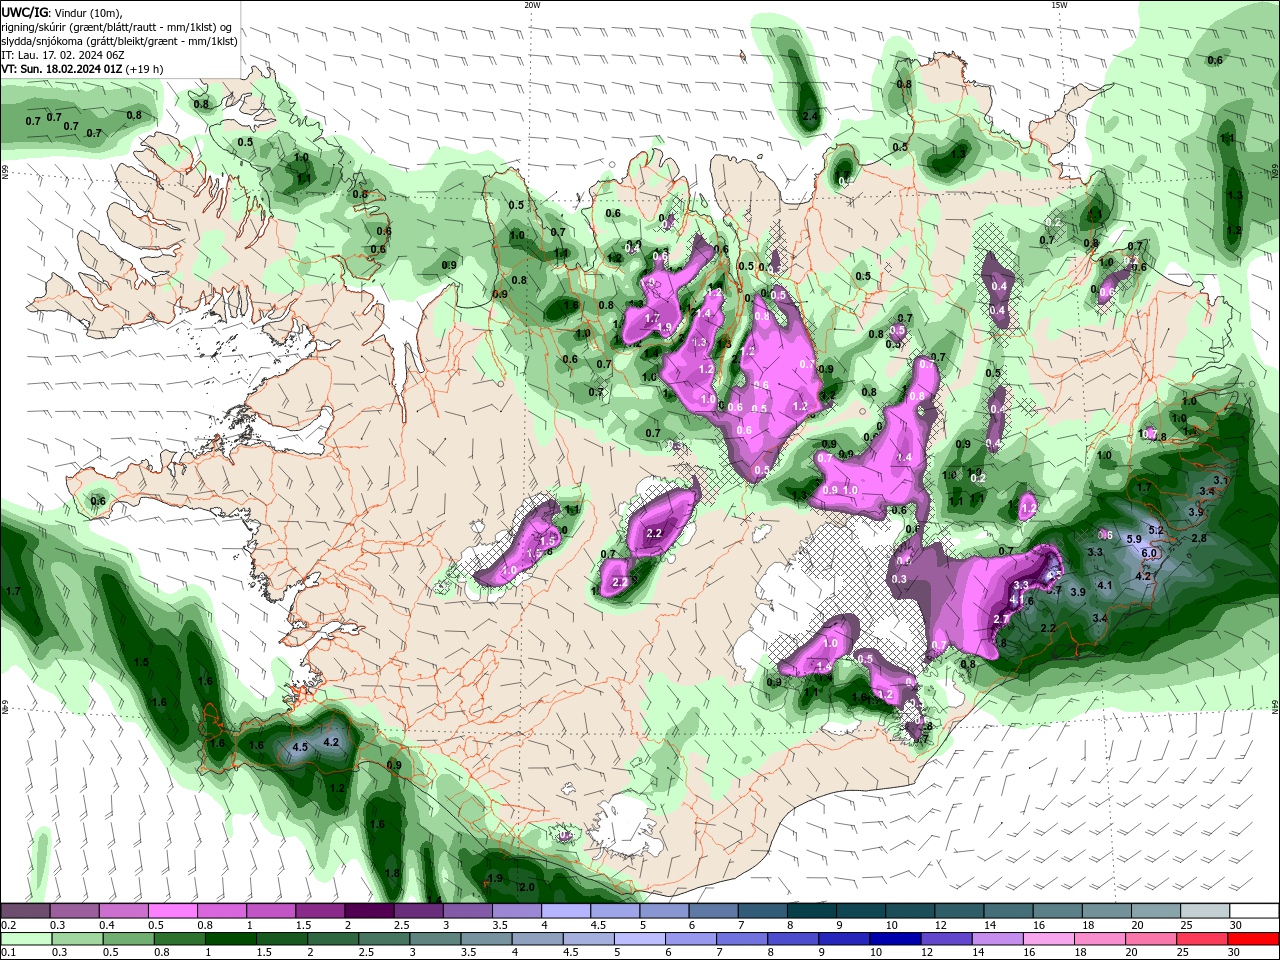Click the '5.9' precipitation value in the east
Viewport: 1280px width, 960px height.
tap(1134, 539)
